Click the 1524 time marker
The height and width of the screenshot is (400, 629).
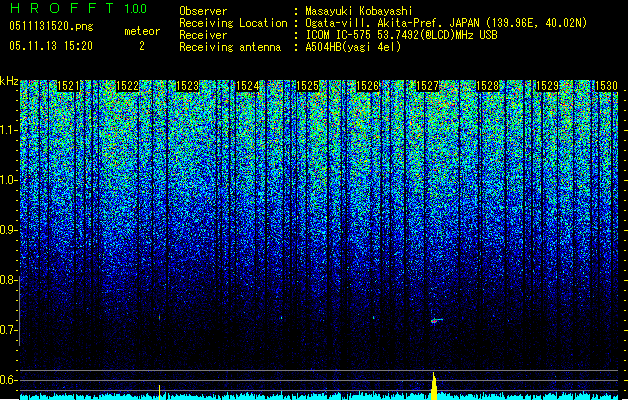click(x=248, y=86)
